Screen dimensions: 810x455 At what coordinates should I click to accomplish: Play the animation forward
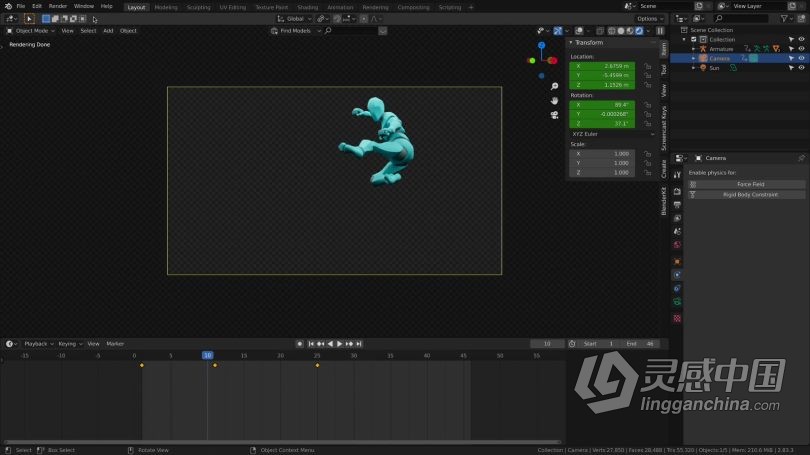pos(339,344)
